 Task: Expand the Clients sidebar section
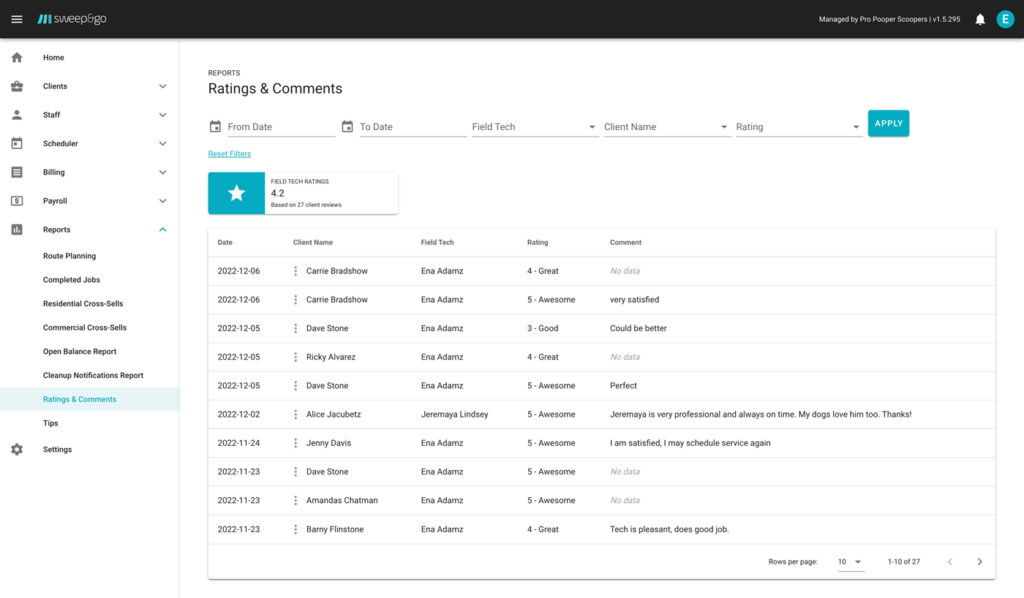[163, 87]
